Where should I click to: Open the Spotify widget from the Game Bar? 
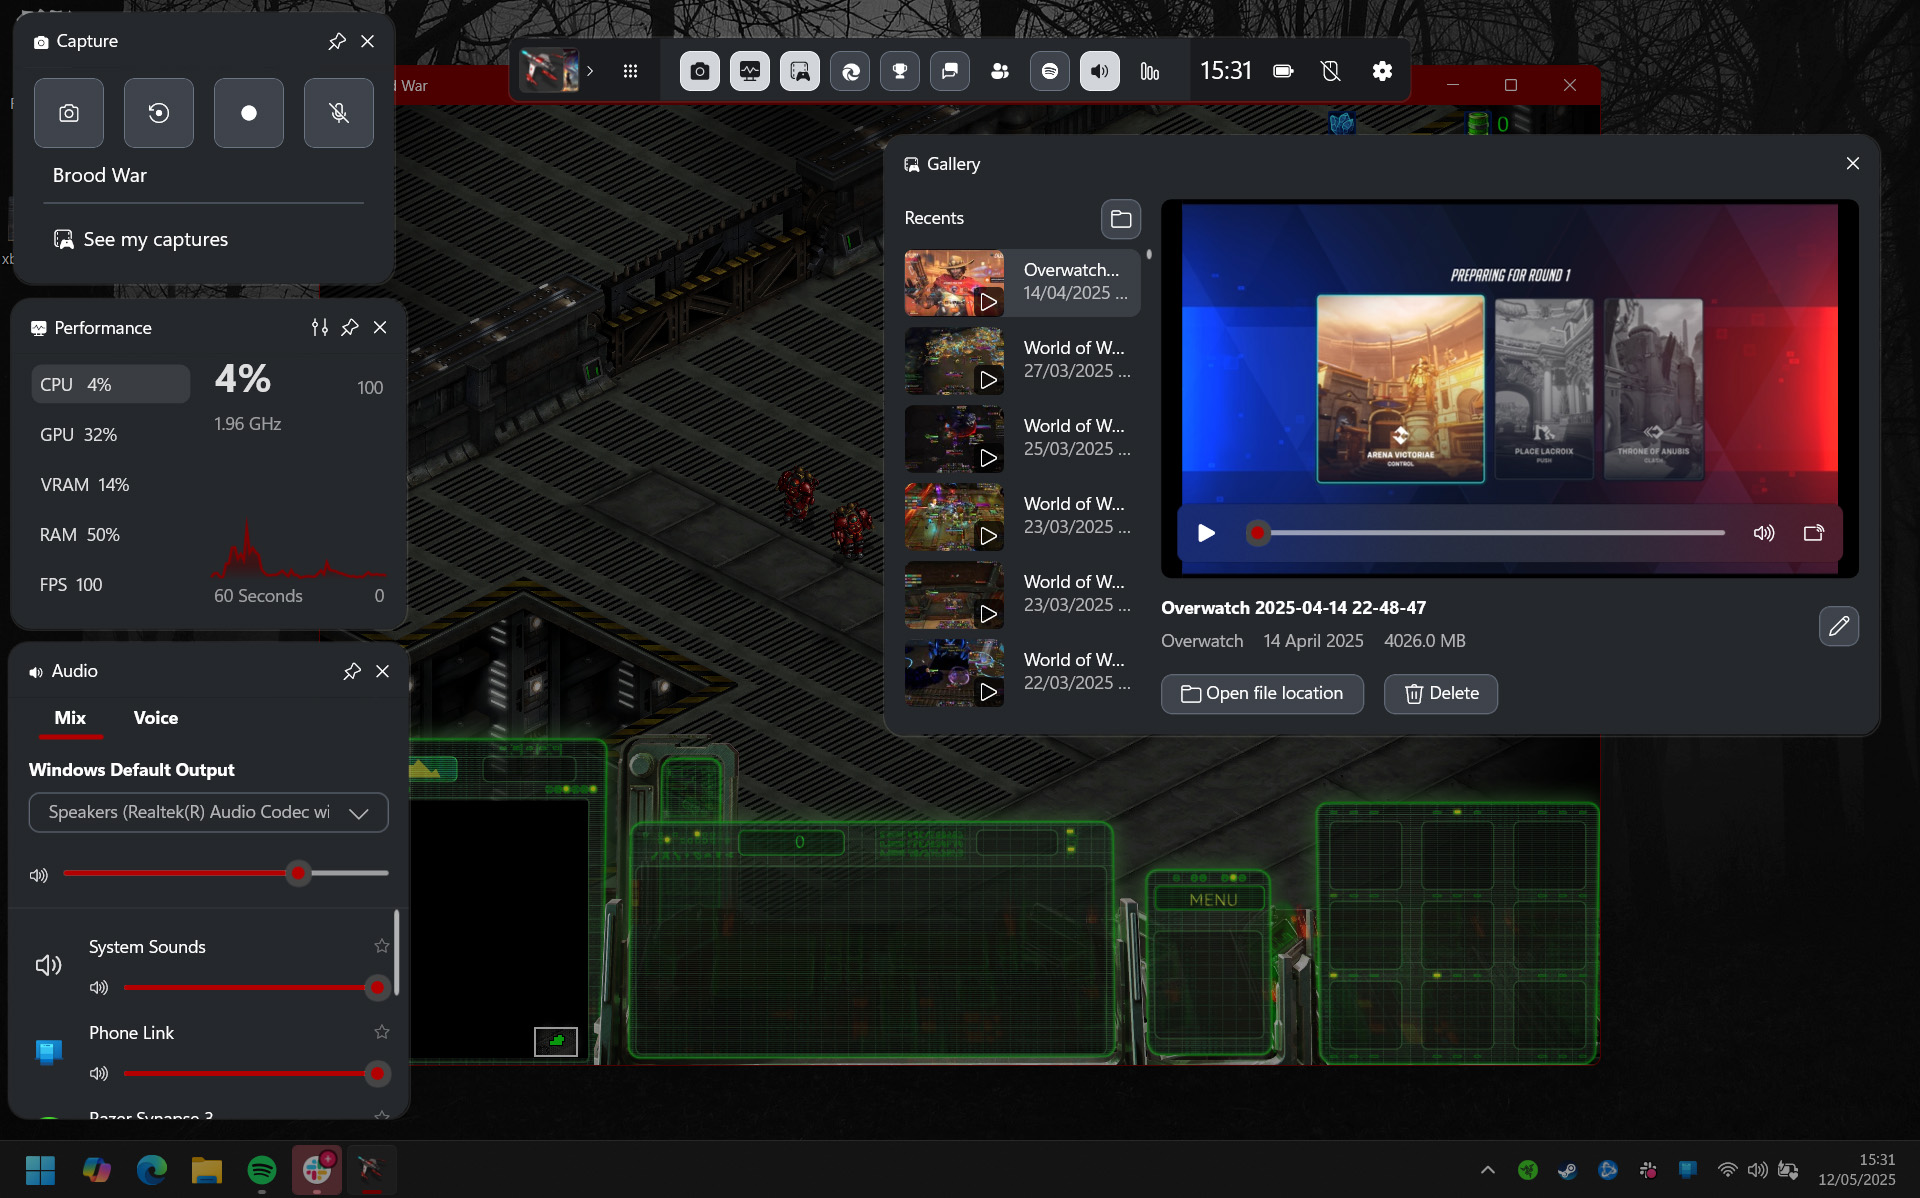[x=1050, y=71]
